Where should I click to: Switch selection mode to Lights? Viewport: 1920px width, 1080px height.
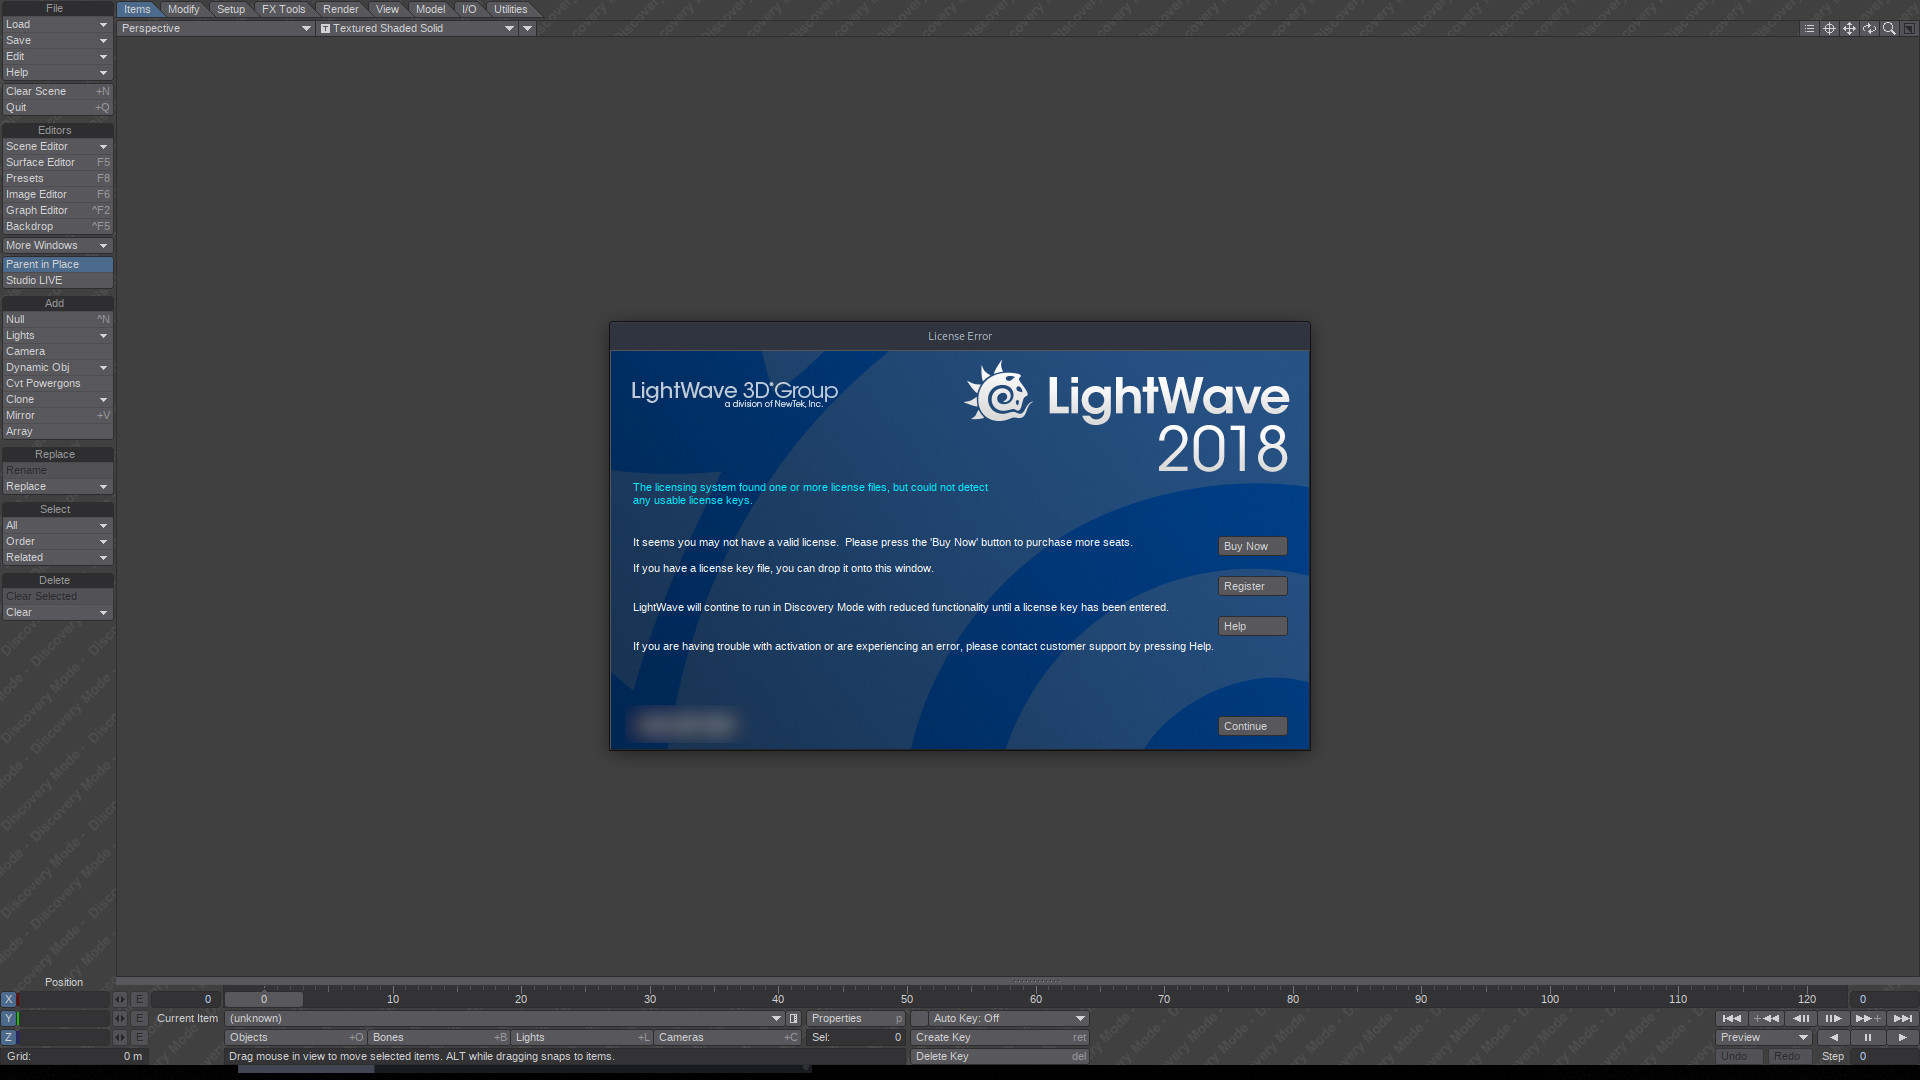click(582, 1037)
